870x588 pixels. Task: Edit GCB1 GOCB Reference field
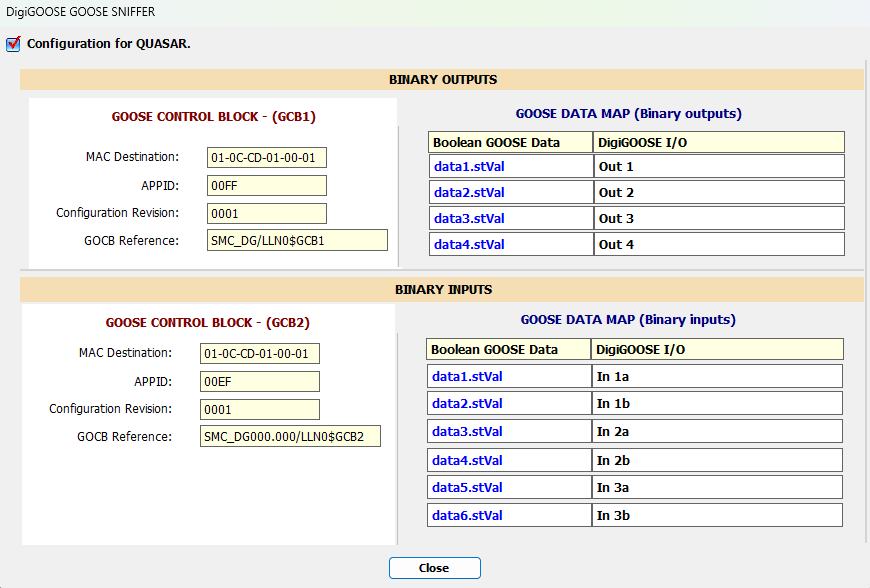pos(297,240)
